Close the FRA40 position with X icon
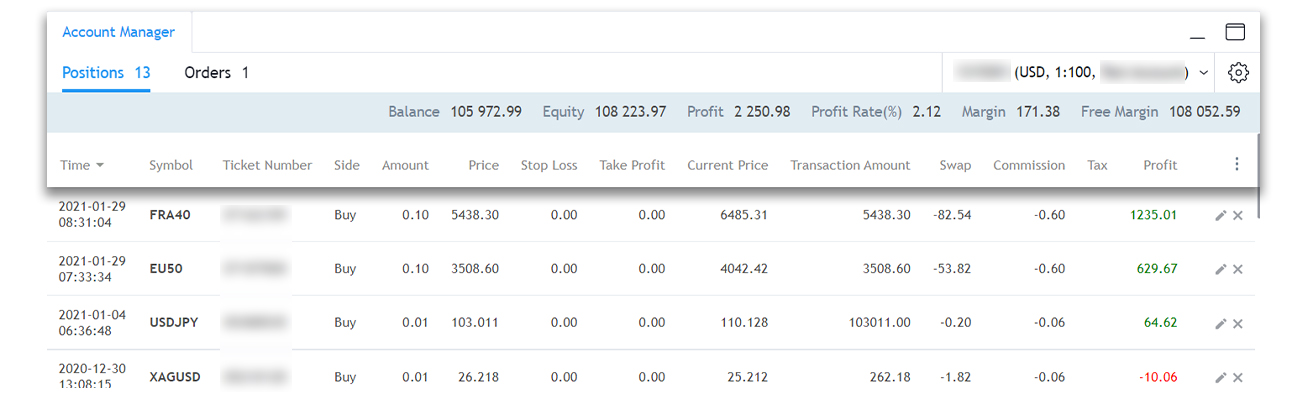The height and width of the screenshot is (400, 1307). click(1238, 215)
